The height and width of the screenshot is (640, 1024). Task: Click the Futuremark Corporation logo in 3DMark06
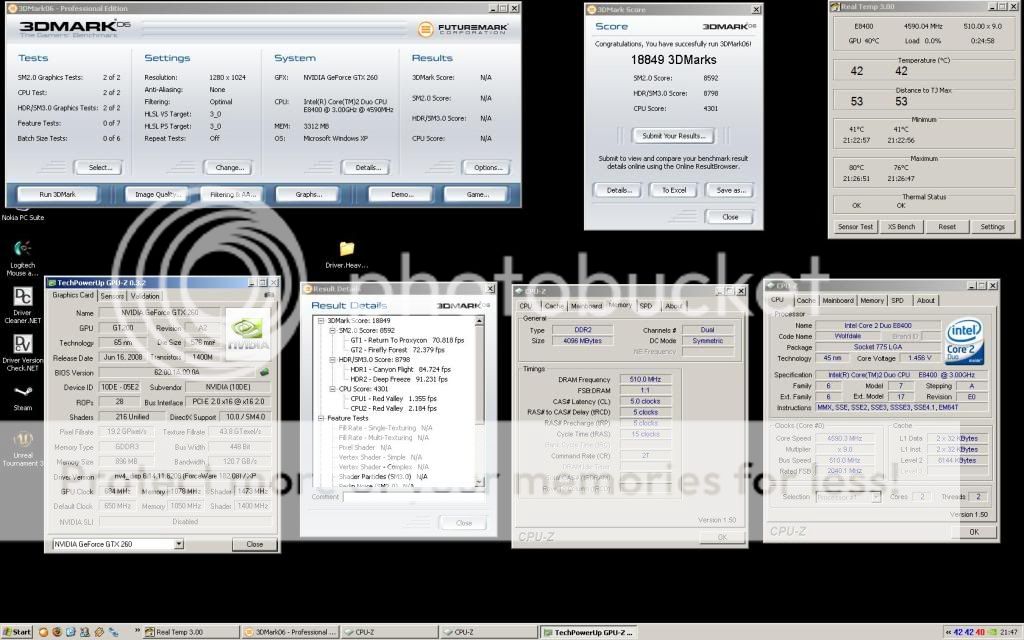(x=463, y=29)
